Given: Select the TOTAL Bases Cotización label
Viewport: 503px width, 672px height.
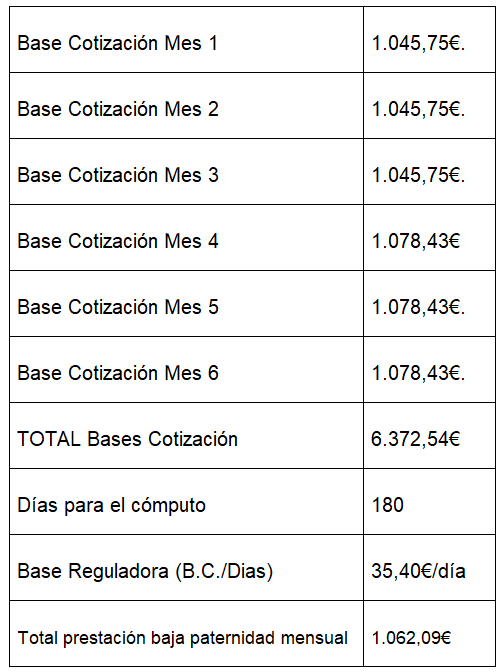Looking at the screenshot, I should [x=127, y=439].
